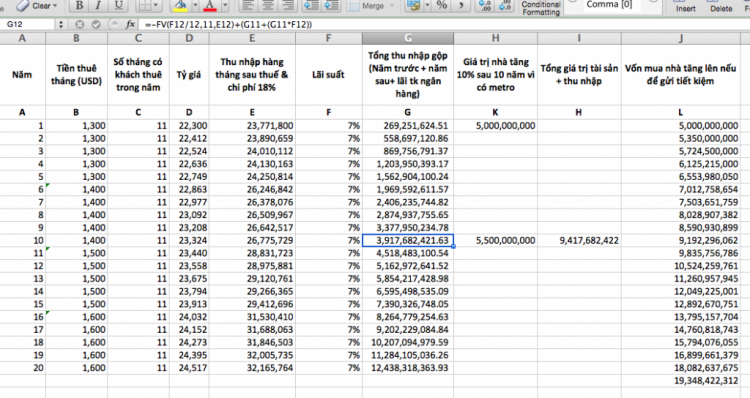Image resolution: width=750 pixels, height=398 pixels.
Task: Select exchange rate cell 22,300
Action: click(189, 126)
